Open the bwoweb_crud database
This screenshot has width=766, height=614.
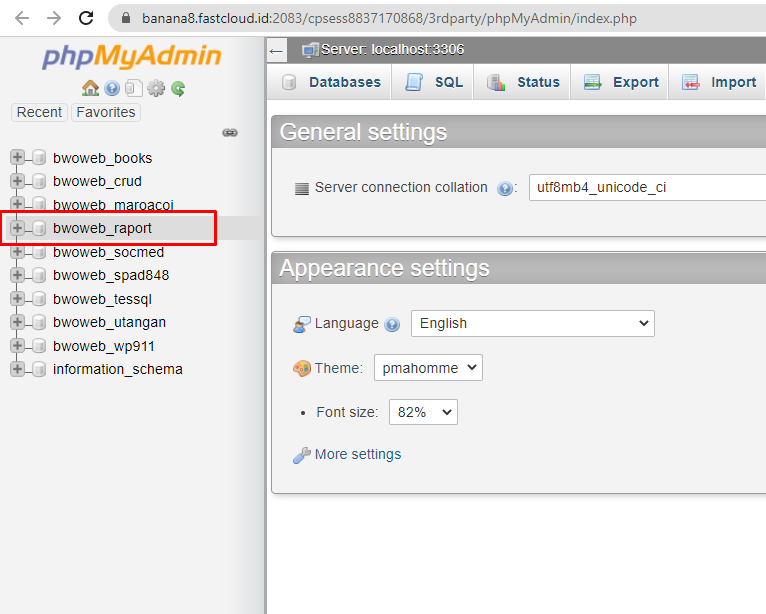click(97, 181)
